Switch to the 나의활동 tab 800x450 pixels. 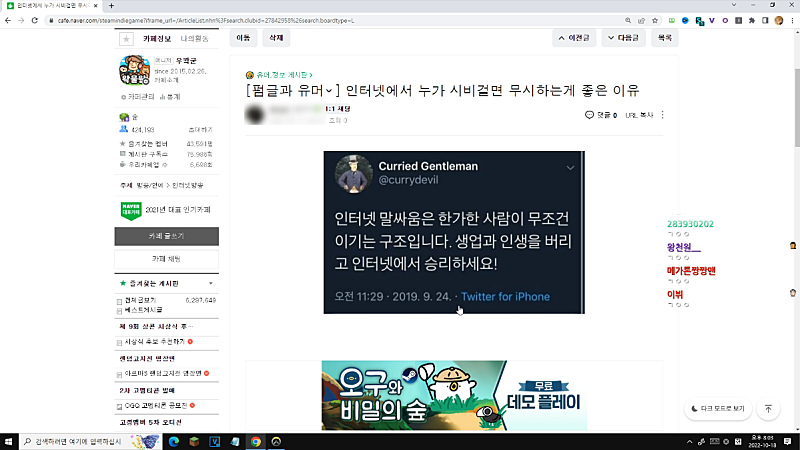click(194, 39)
